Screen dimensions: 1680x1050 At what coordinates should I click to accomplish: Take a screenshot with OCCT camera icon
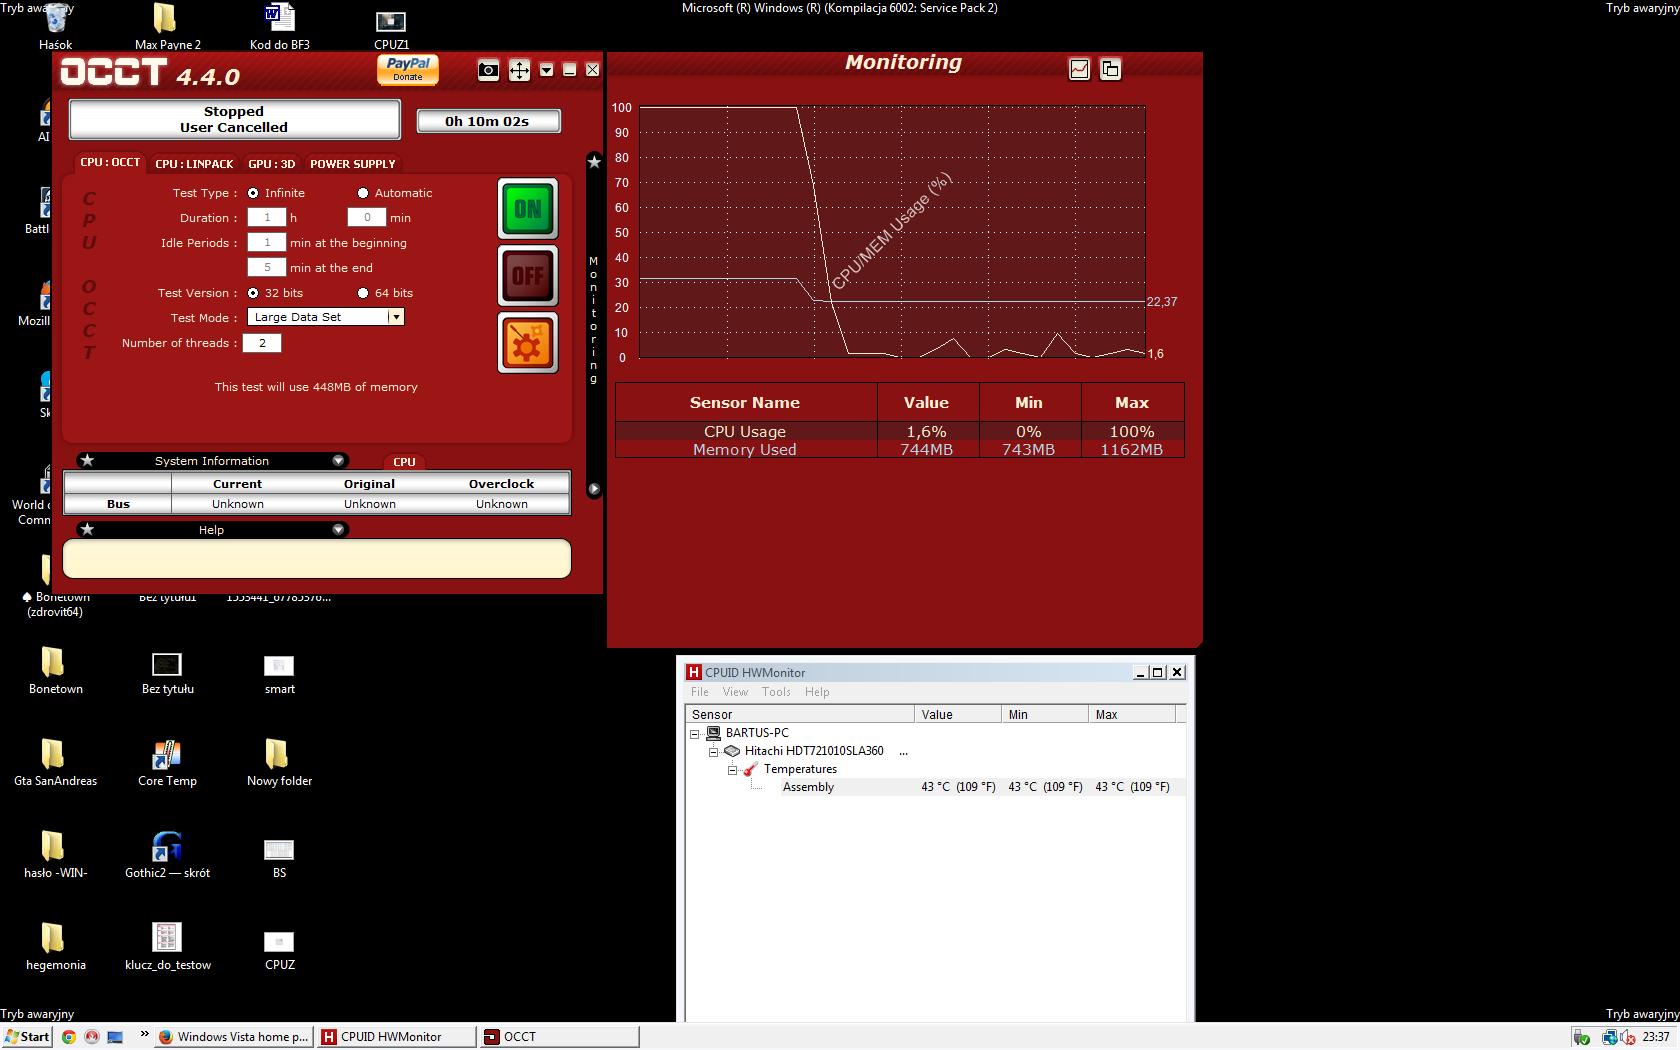click(488, 70)
